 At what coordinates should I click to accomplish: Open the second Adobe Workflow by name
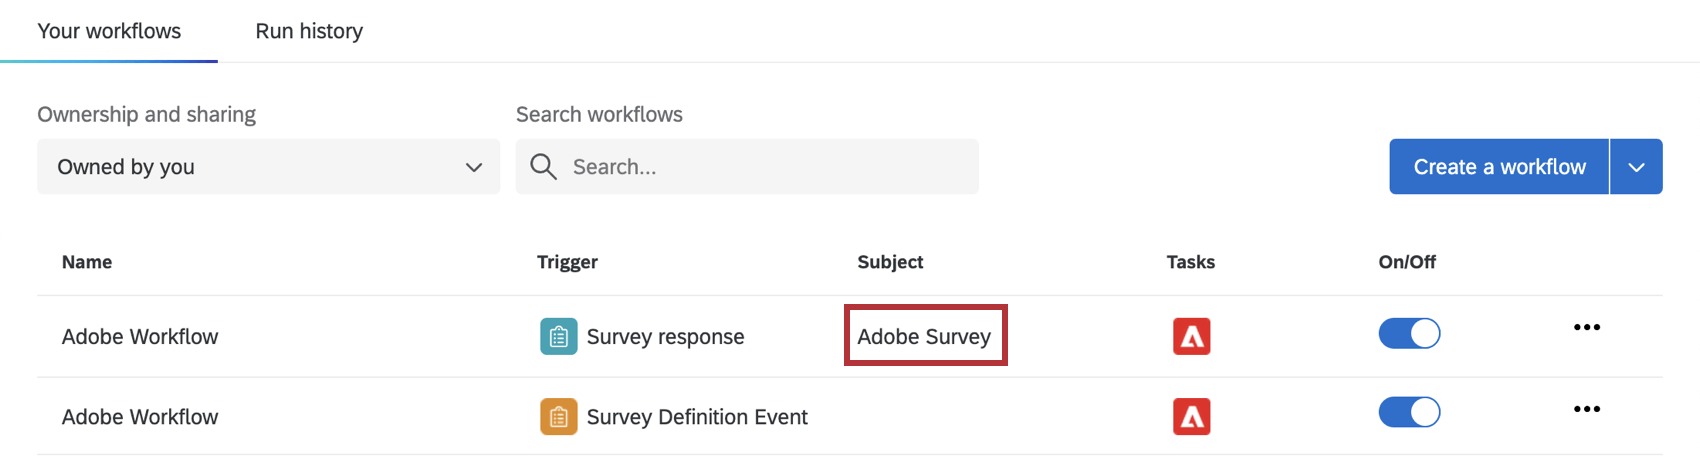tap(140, 417)
